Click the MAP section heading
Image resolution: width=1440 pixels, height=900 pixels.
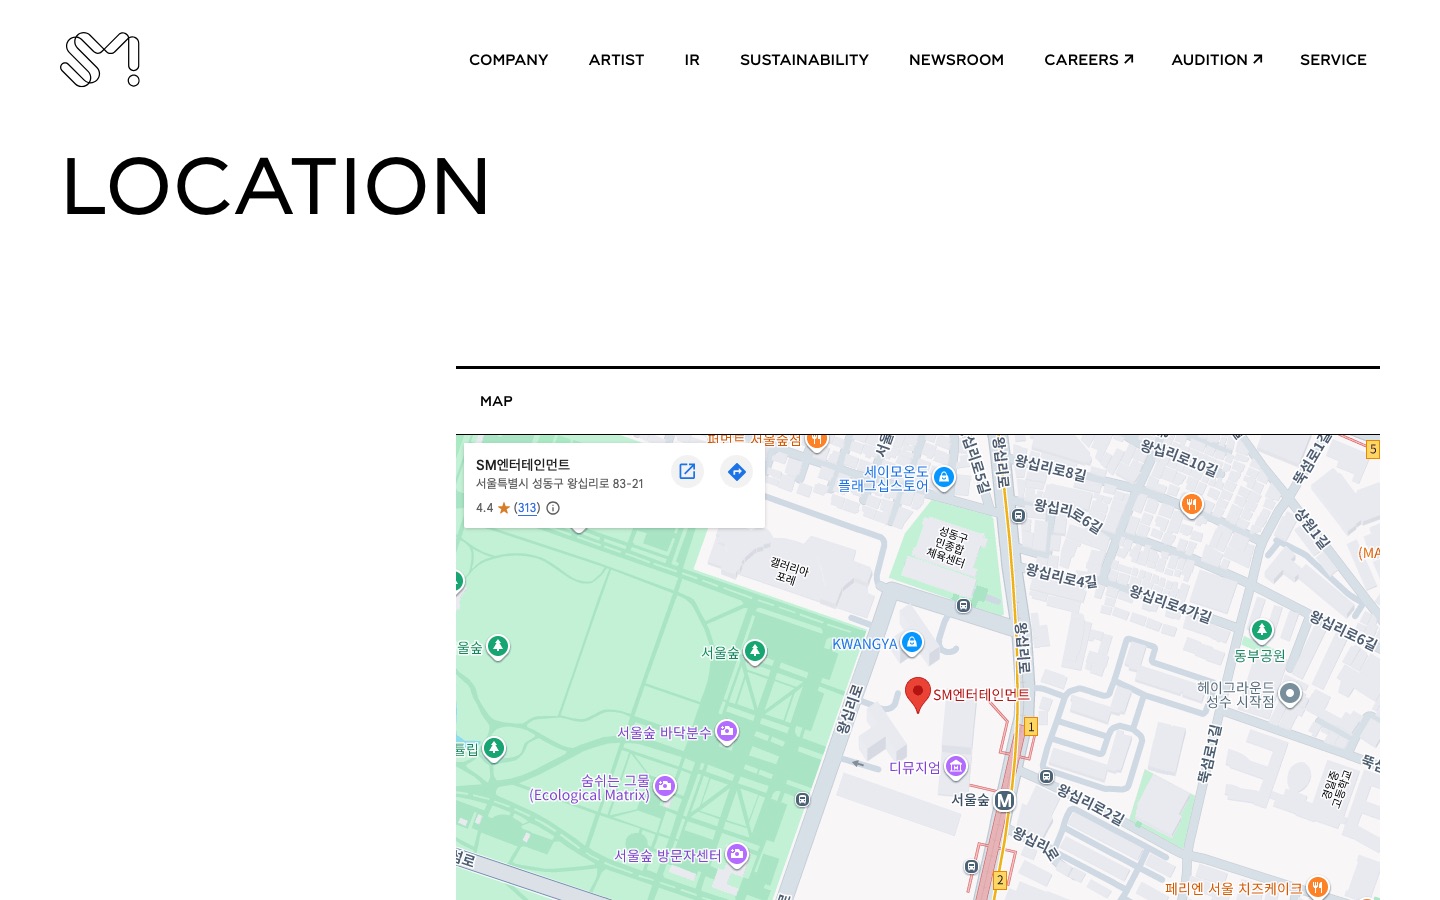tap(496, 401)
